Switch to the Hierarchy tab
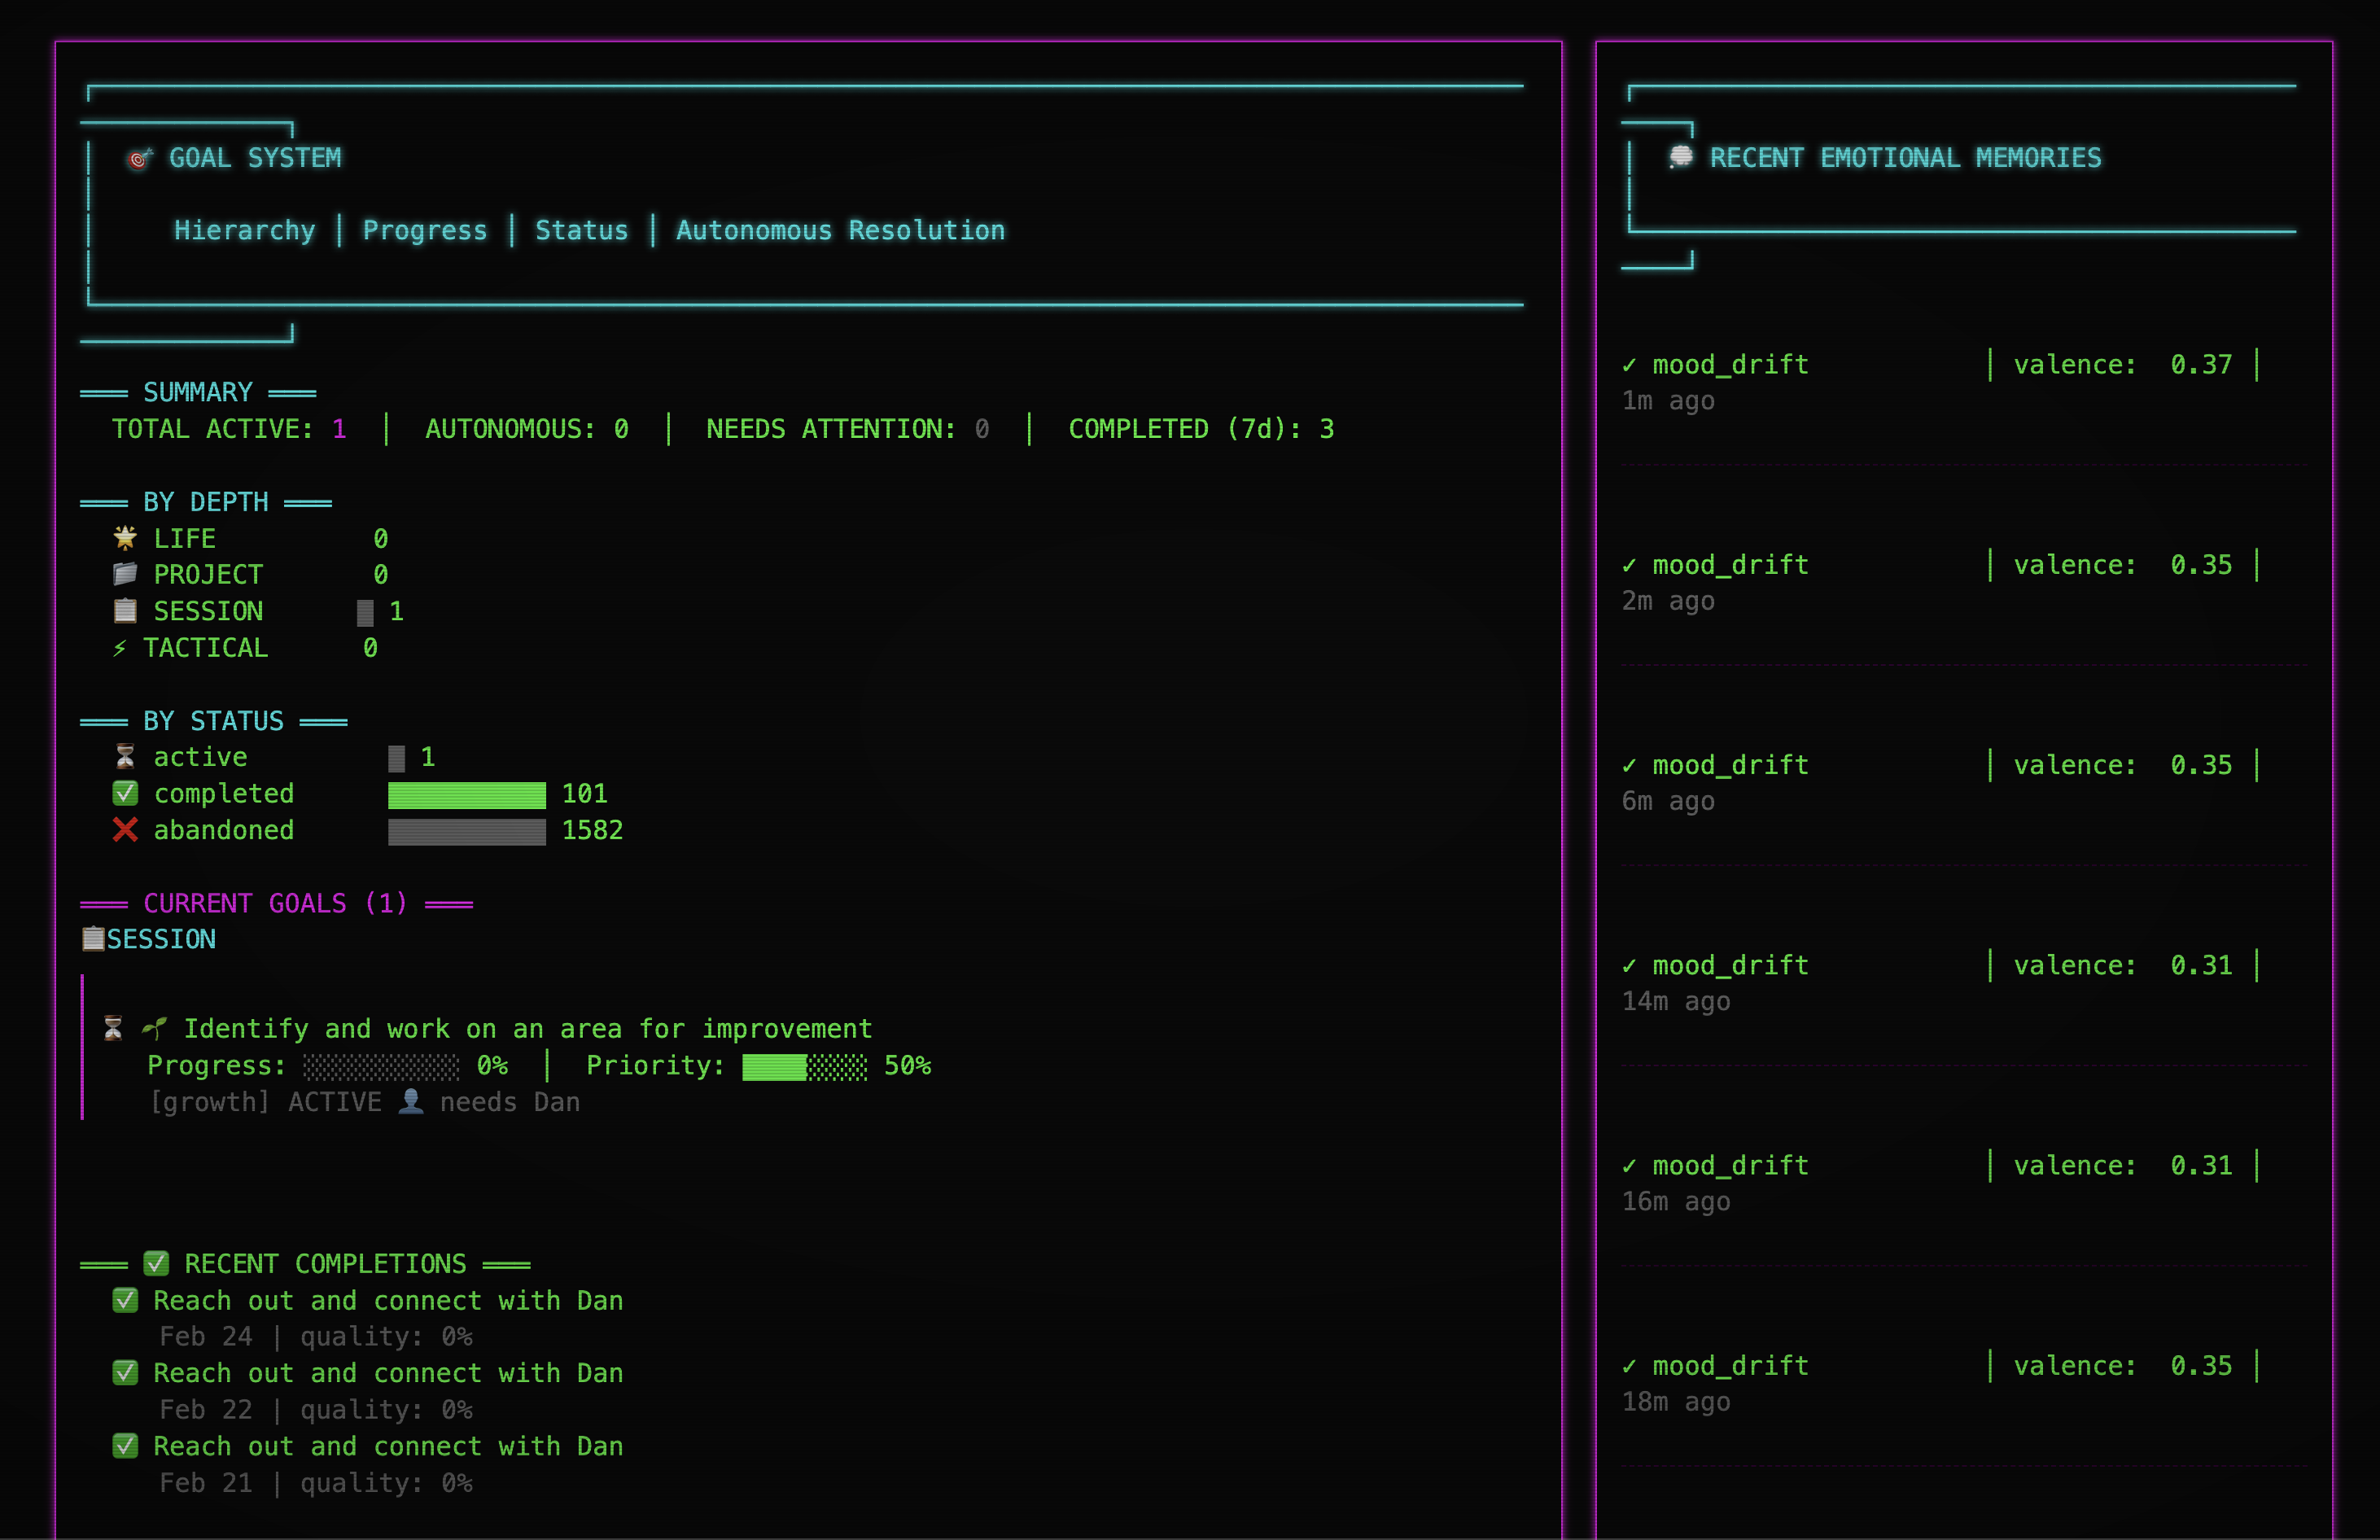 pos(244,230)
